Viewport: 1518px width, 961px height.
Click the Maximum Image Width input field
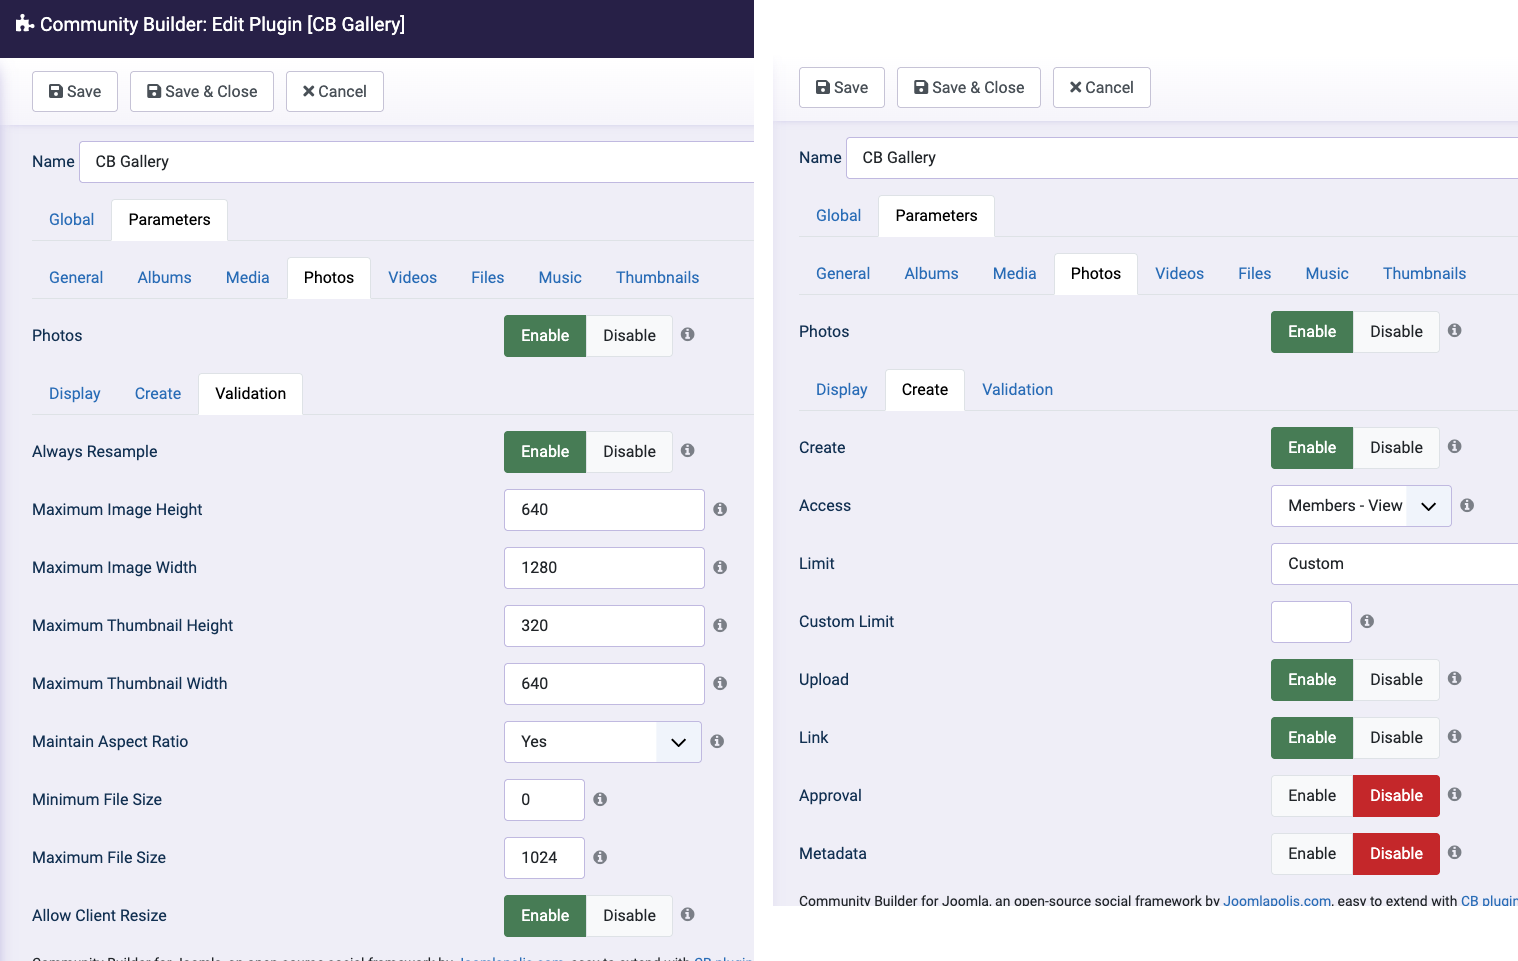pyautogui.click(x=604, y=568)
